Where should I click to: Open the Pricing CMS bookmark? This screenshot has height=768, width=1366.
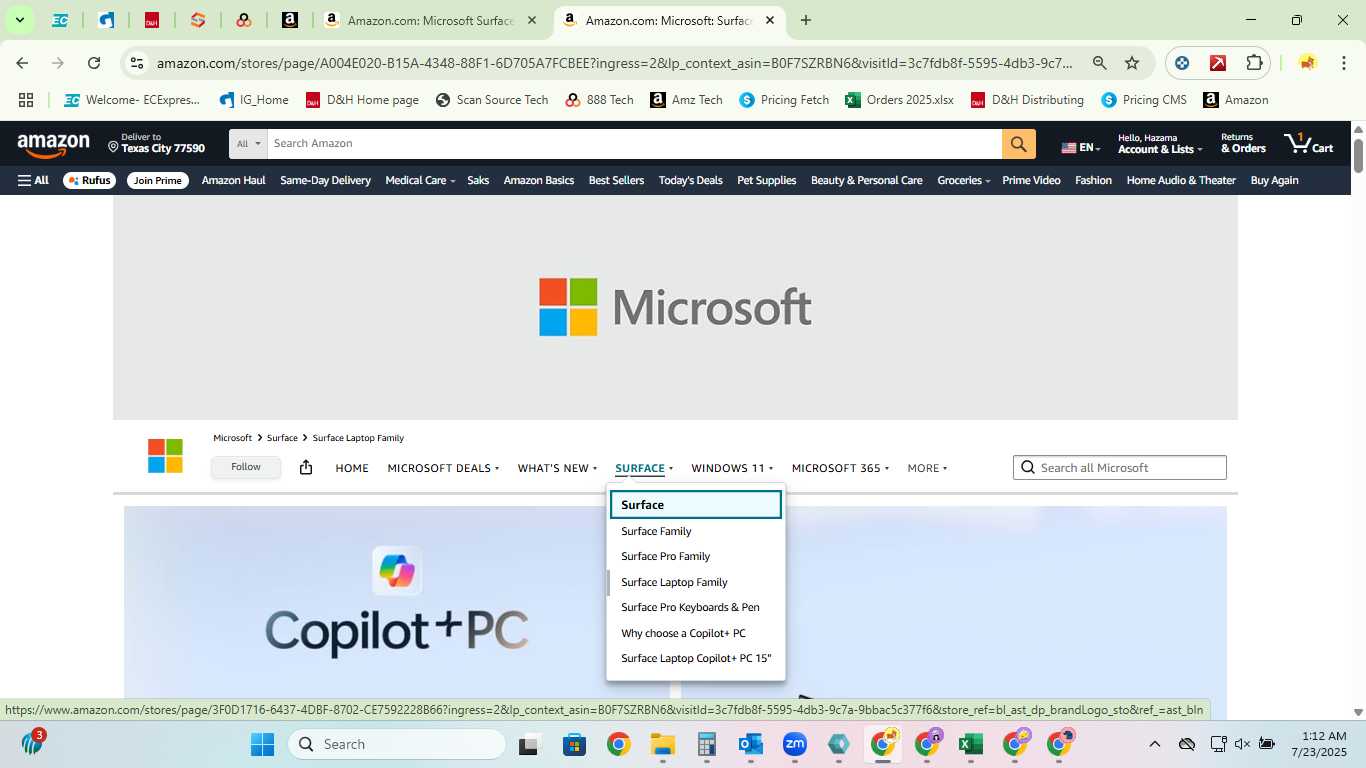pos(1144,100)
